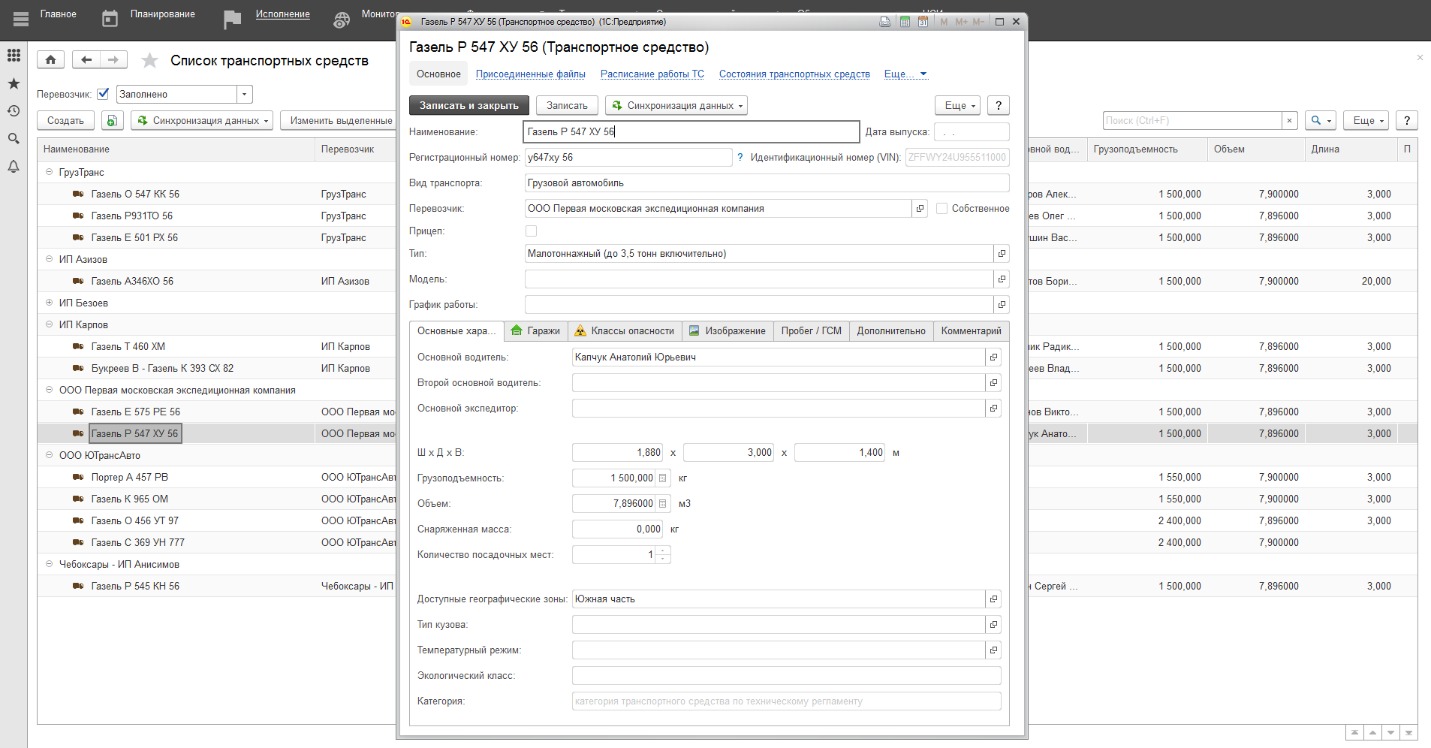Collapse the ИП Карпов group

[x=49, y=325]
